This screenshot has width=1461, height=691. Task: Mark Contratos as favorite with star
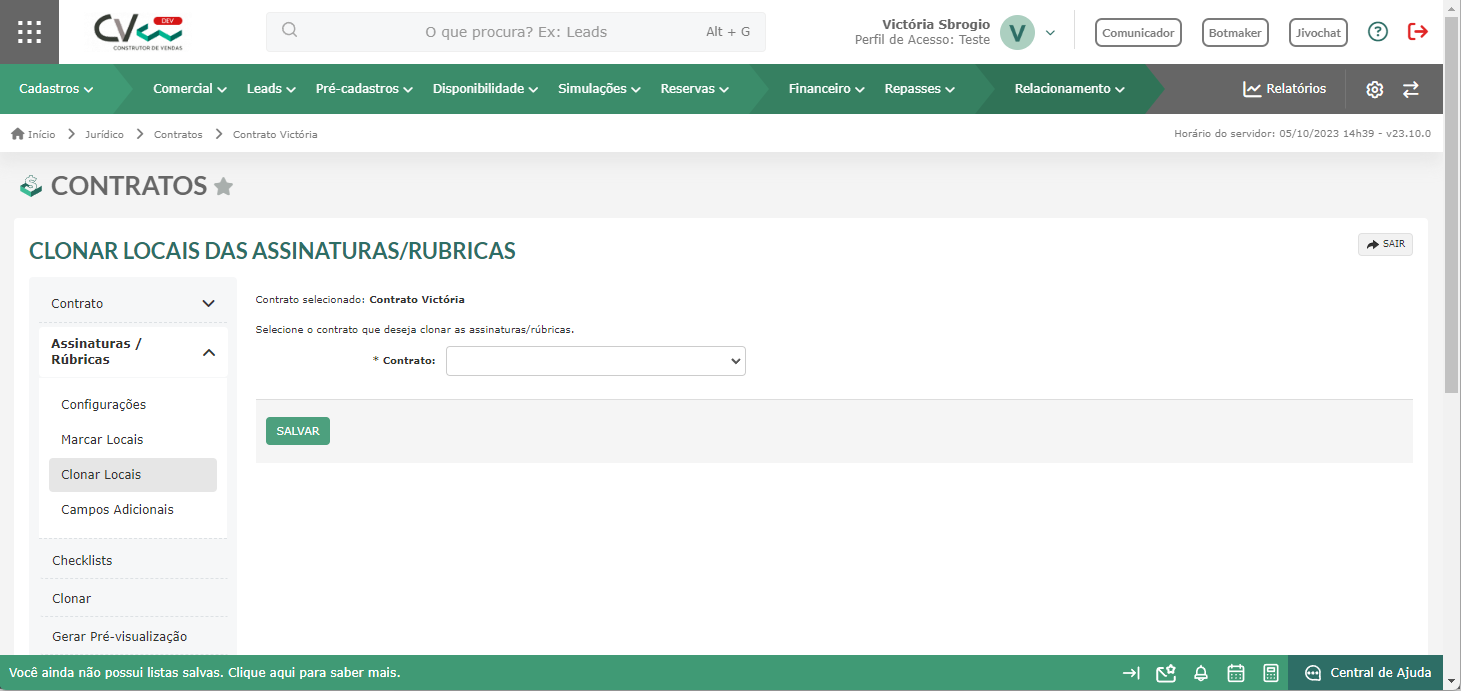click(x=224, y=186)
